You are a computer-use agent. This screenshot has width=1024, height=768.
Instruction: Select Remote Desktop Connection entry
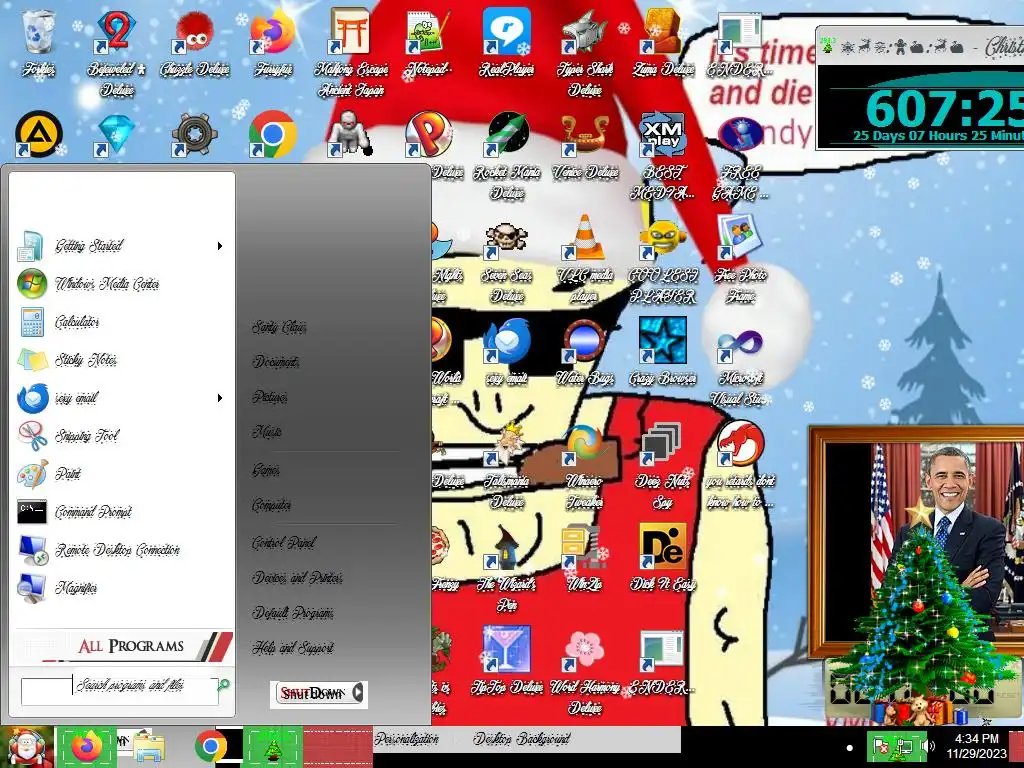[121, 550]
